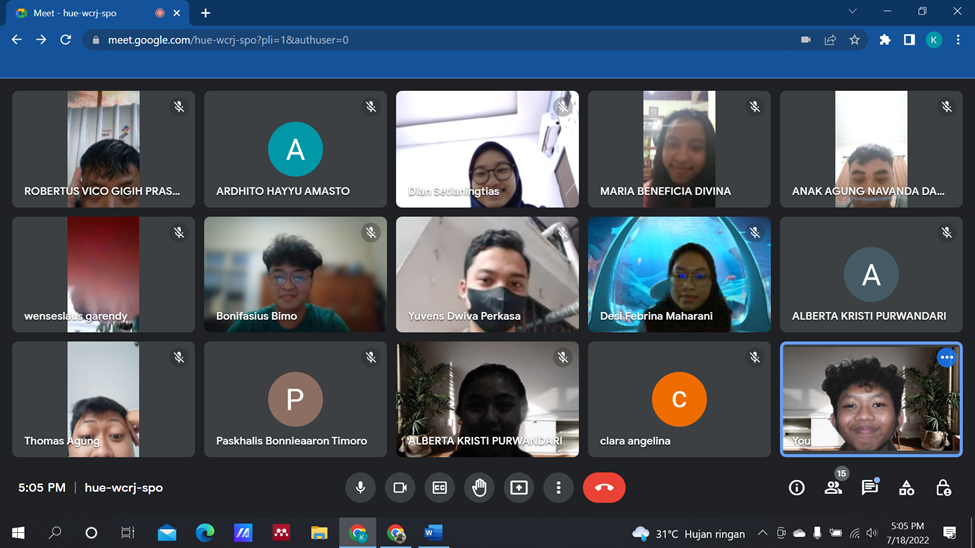
Task: Open Chrome three-dot menu
Action: (x=958, y=40)
